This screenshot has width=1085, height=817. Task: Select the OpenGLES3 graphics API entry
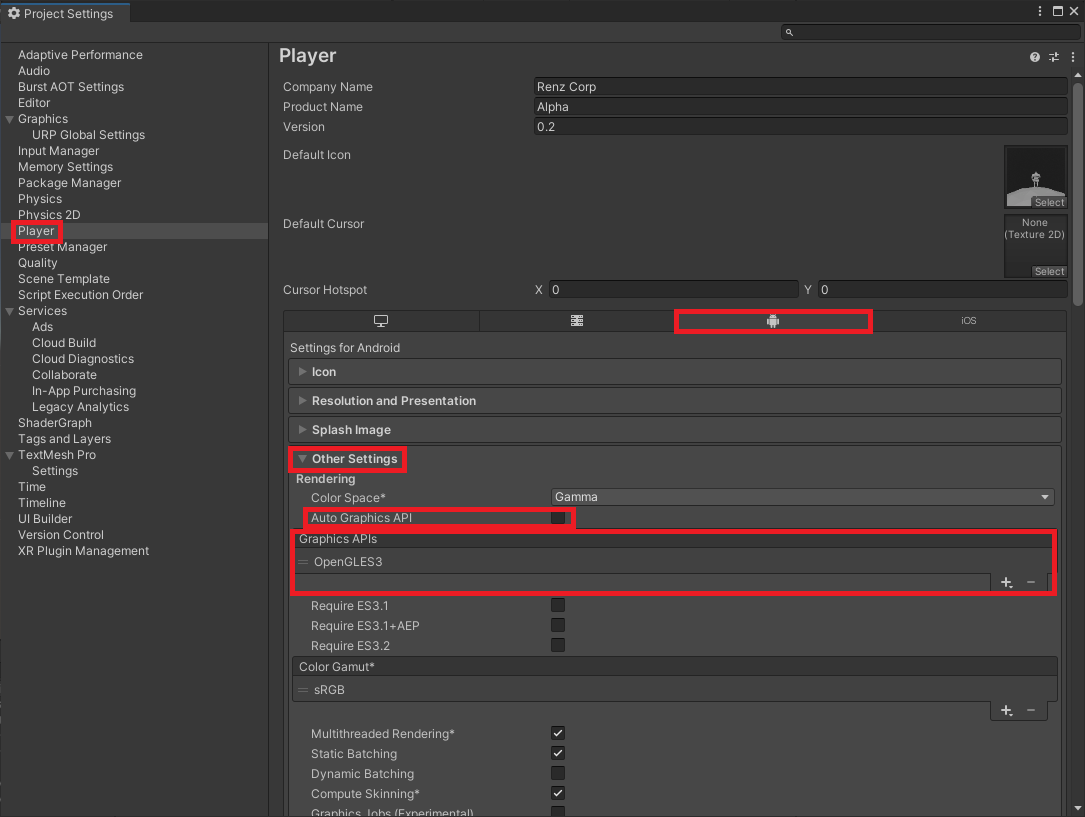pos(348,562)
